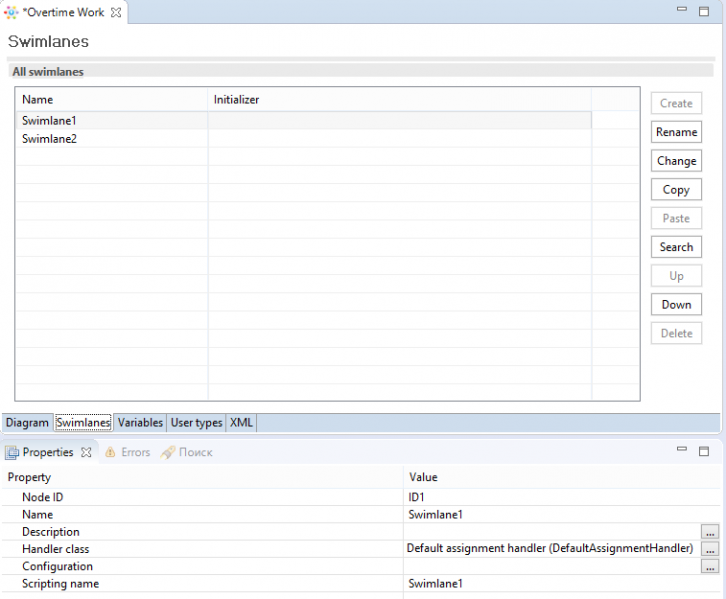Maximize the editor area
Image resolution: width=726 pixels, height=599 pixels.
[x=703, y=12]
